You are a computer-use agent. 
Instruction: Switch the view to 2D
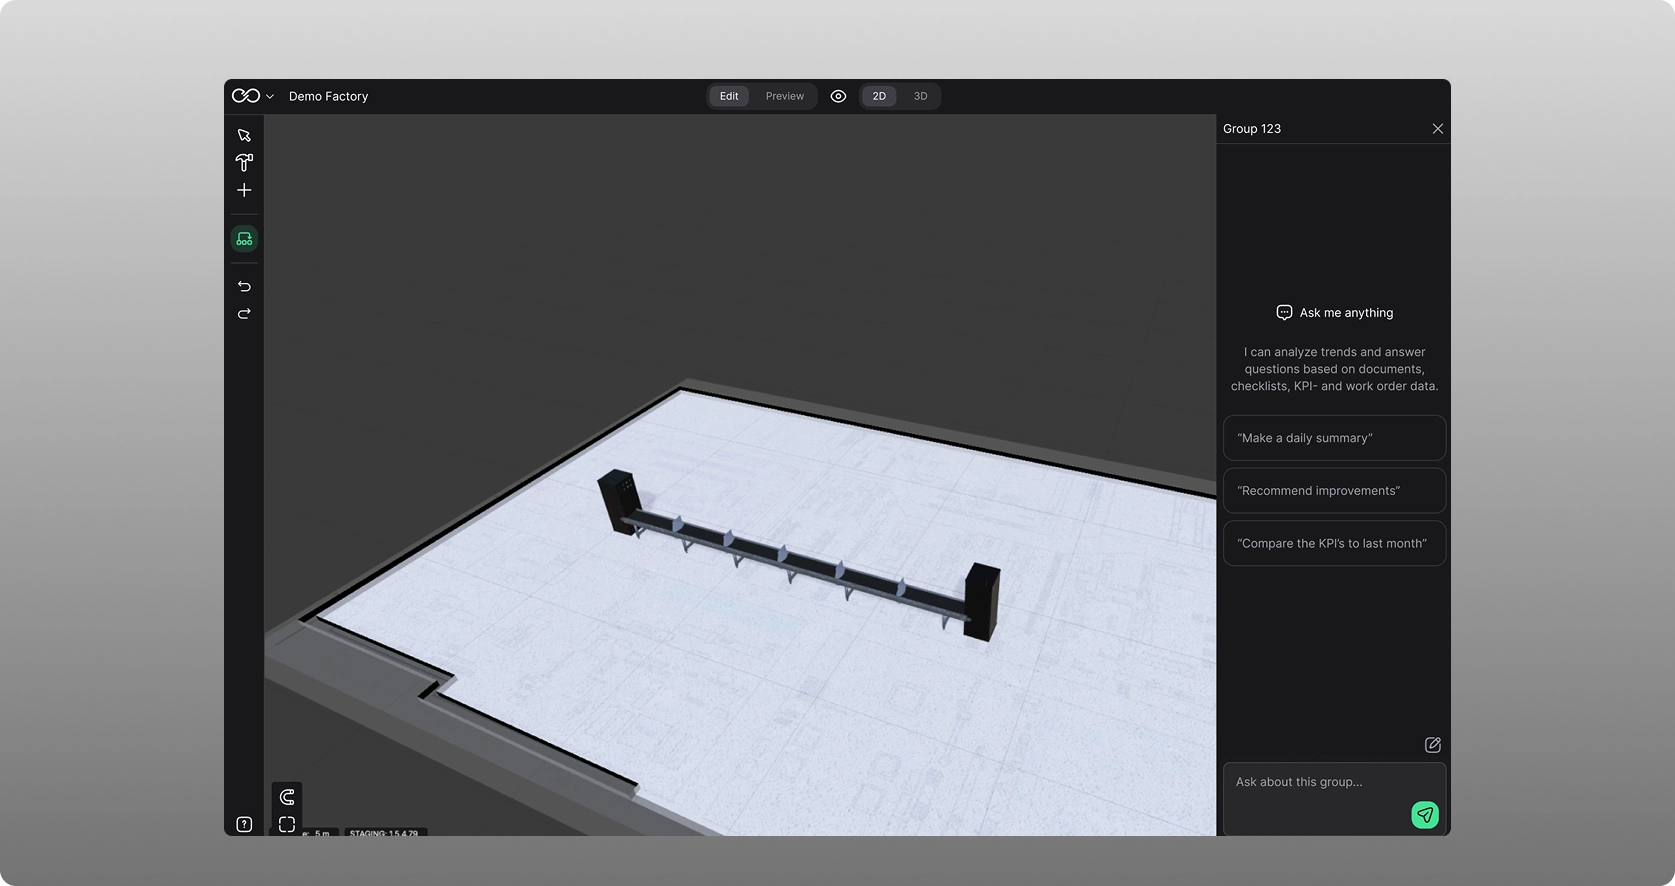click(879, 96)
